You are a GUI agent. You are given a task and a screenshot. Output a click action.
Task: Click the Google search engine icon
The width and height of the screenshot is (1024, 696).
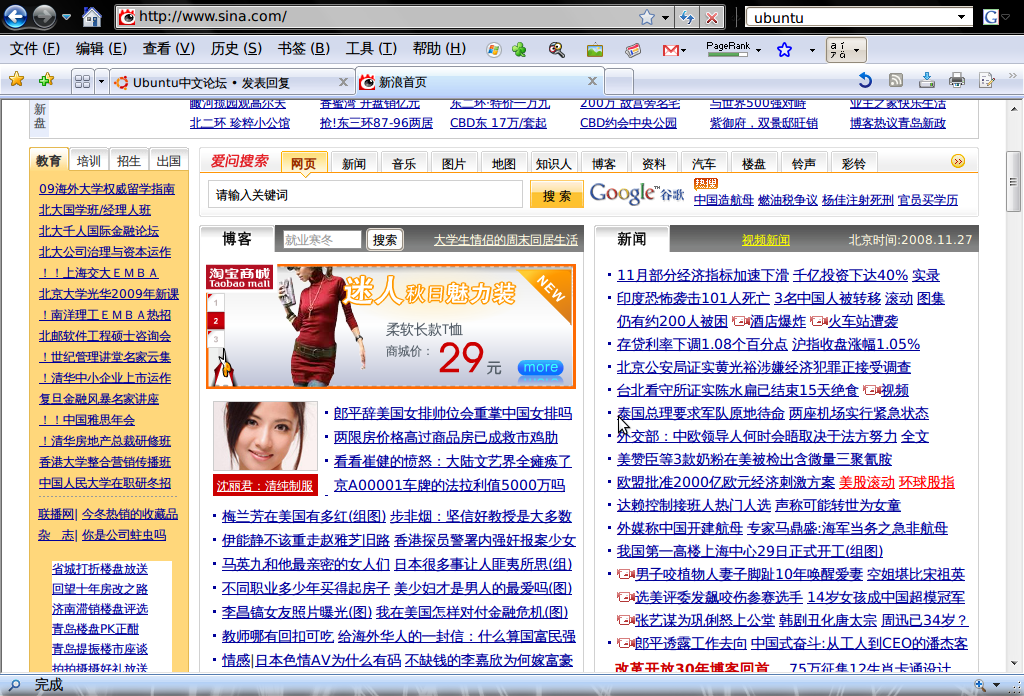(x=991, y=18)
